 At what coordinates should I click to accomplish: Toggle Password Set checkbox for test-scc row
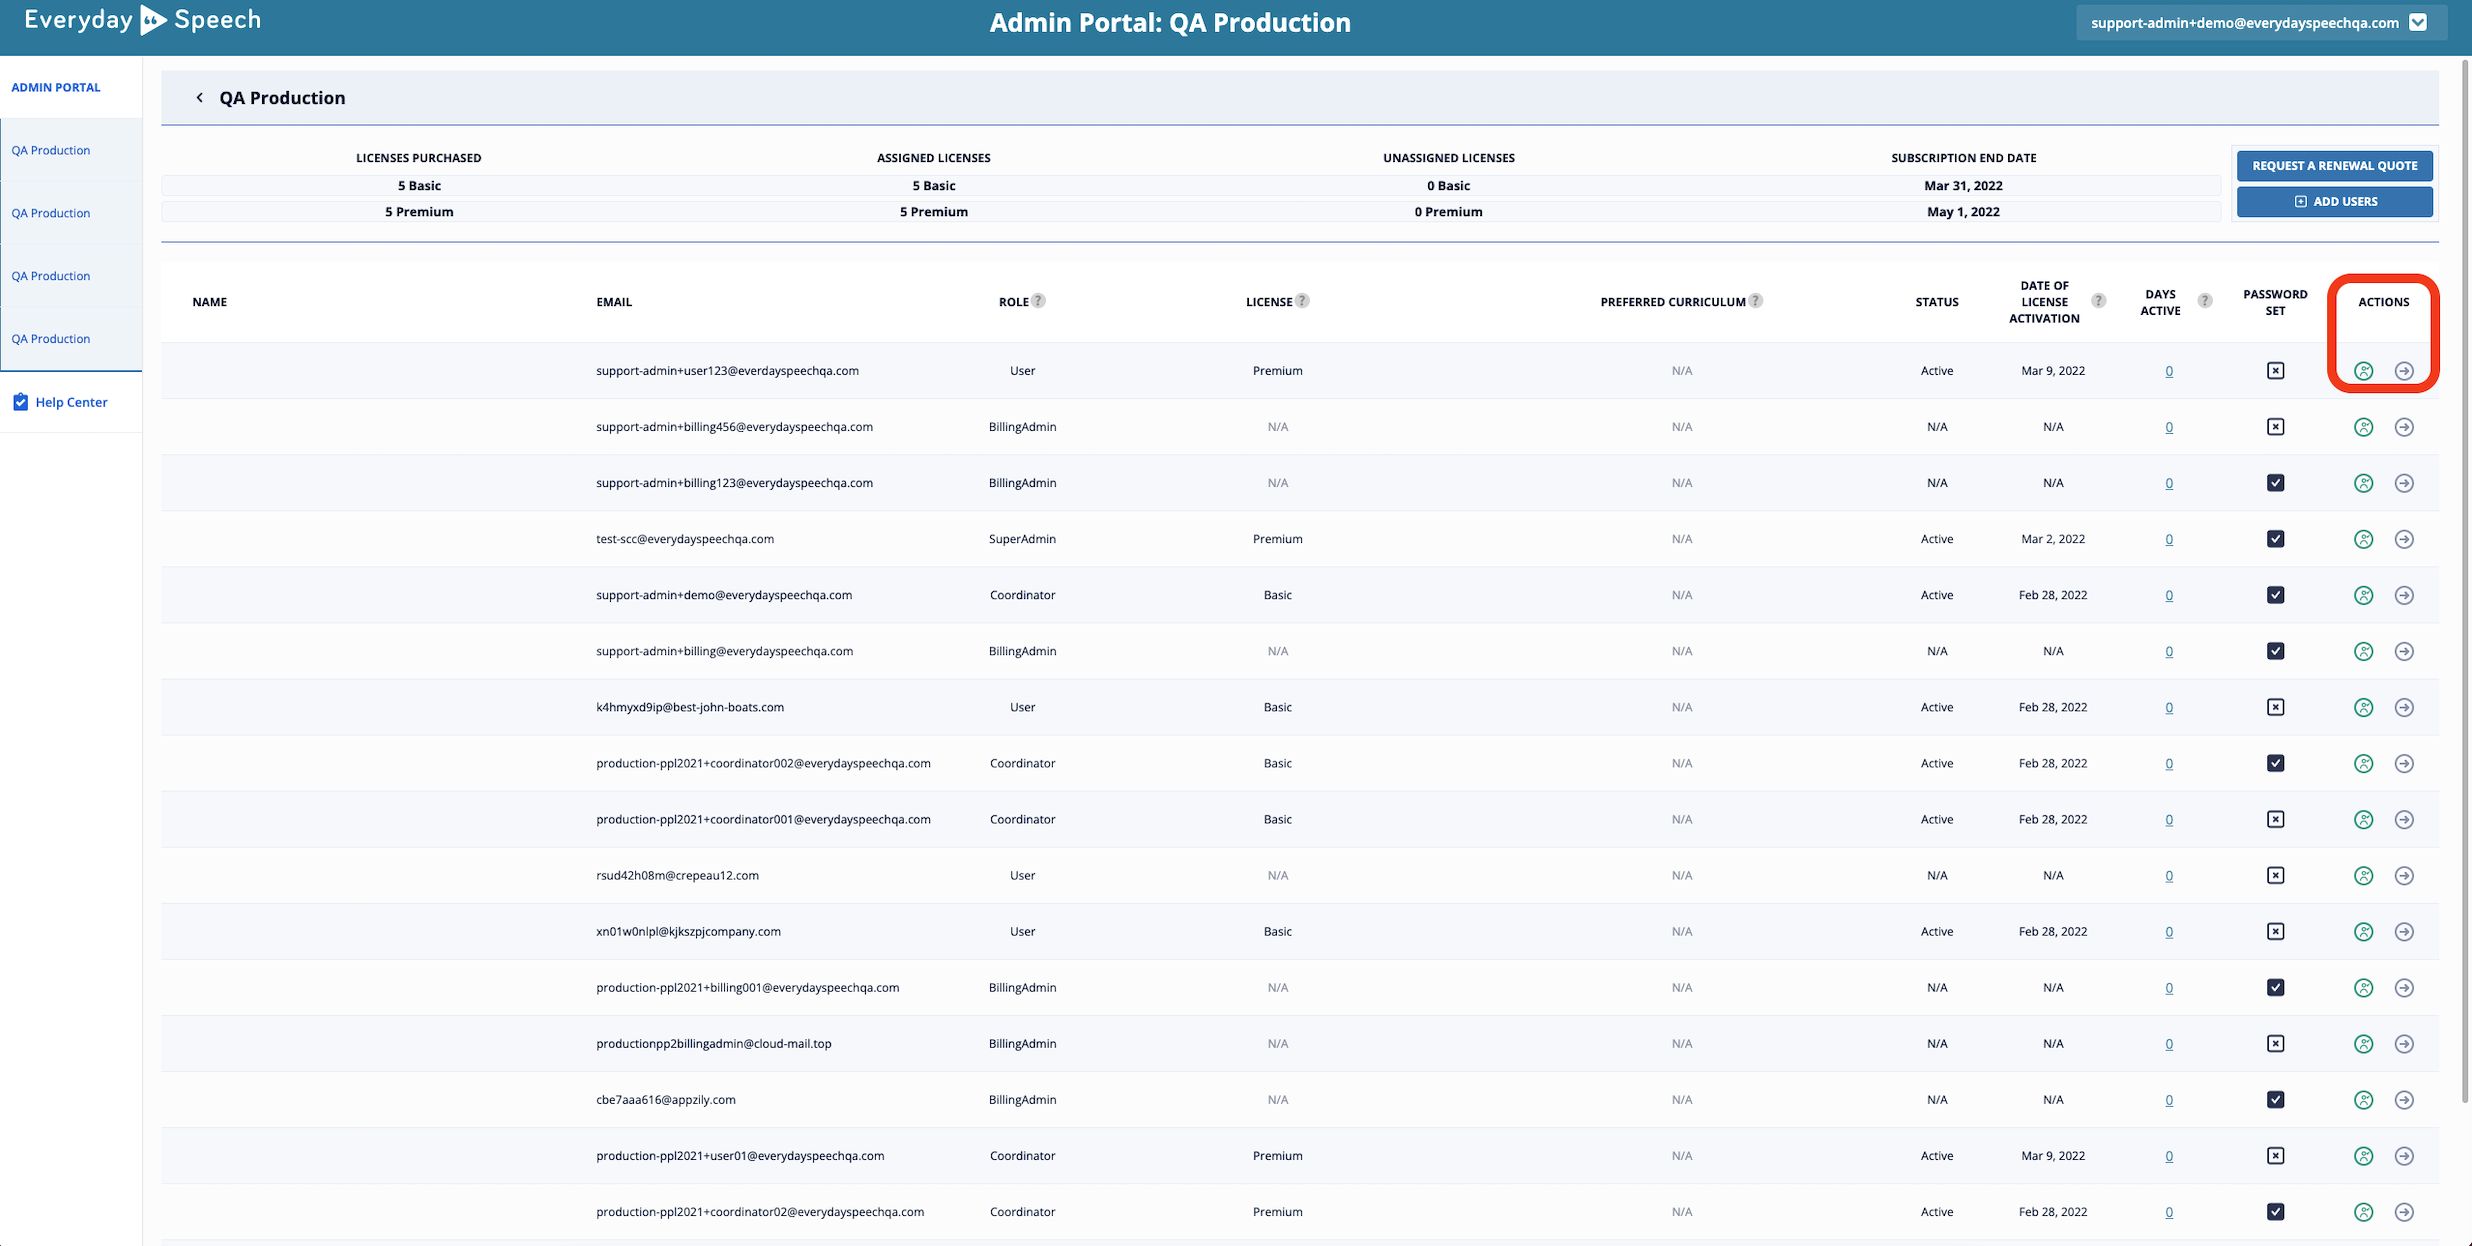2275,539
